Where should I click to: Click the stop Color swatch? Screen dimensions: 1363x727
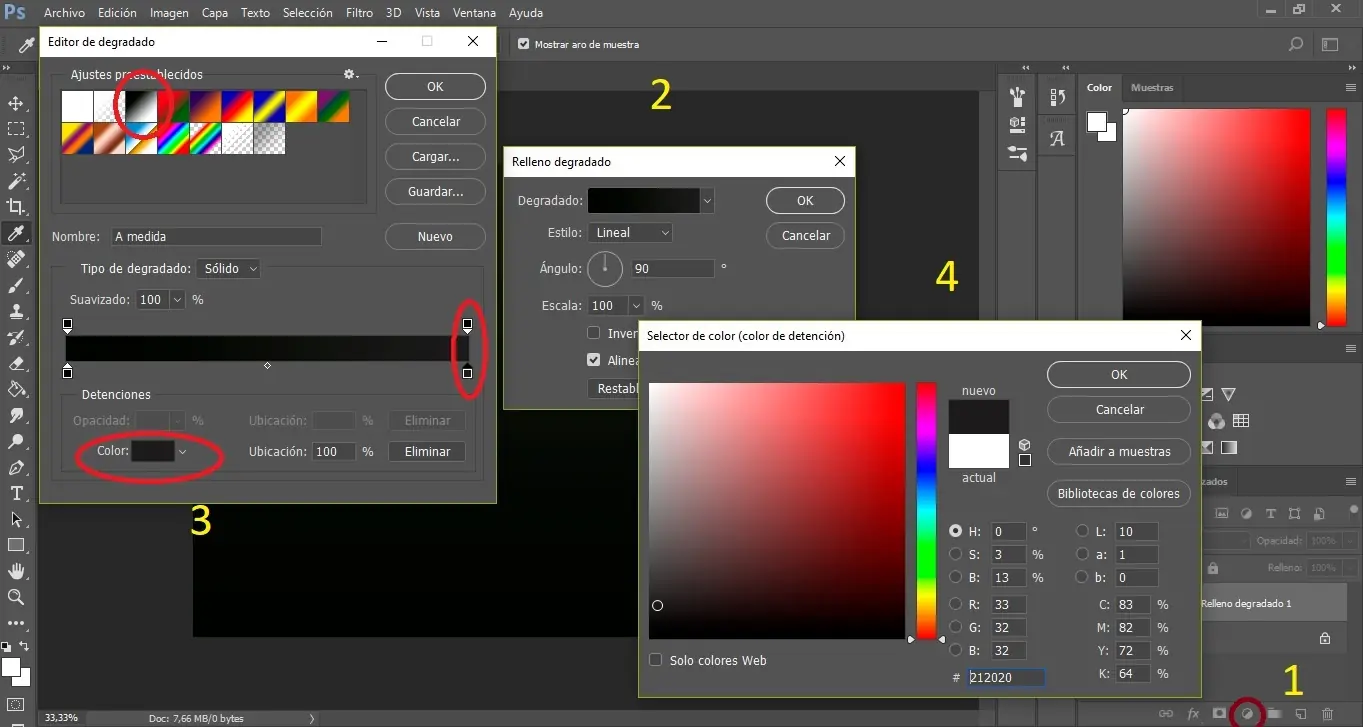click(x=153, y=451)
